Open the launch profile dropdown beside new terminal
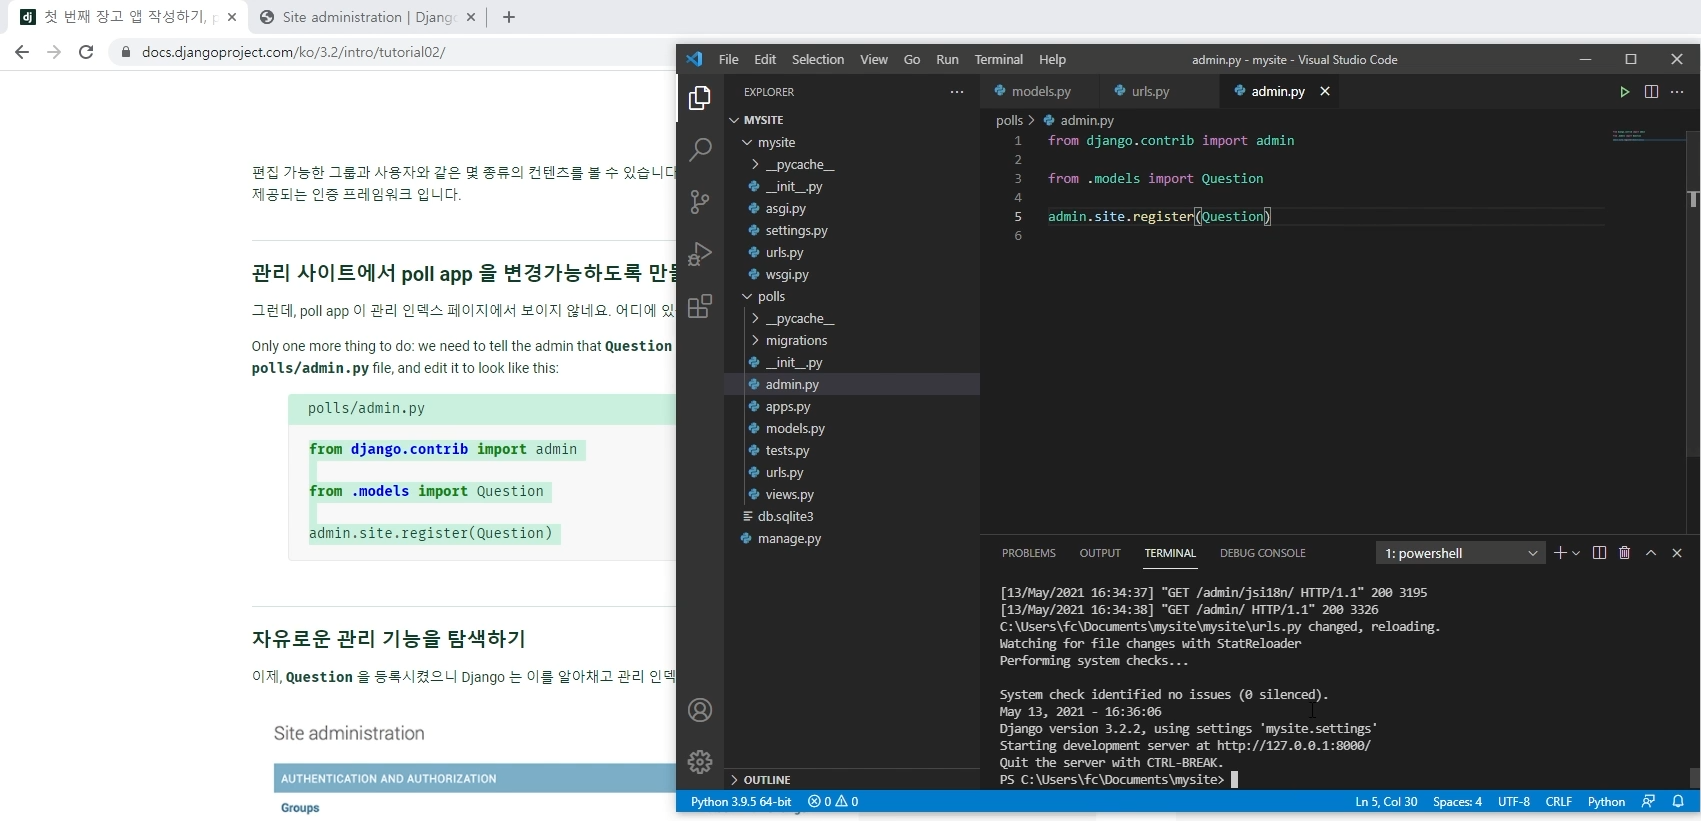The width and height of the screenshot is (1701, 821). pyautogui.click(x=1576, y=553)
